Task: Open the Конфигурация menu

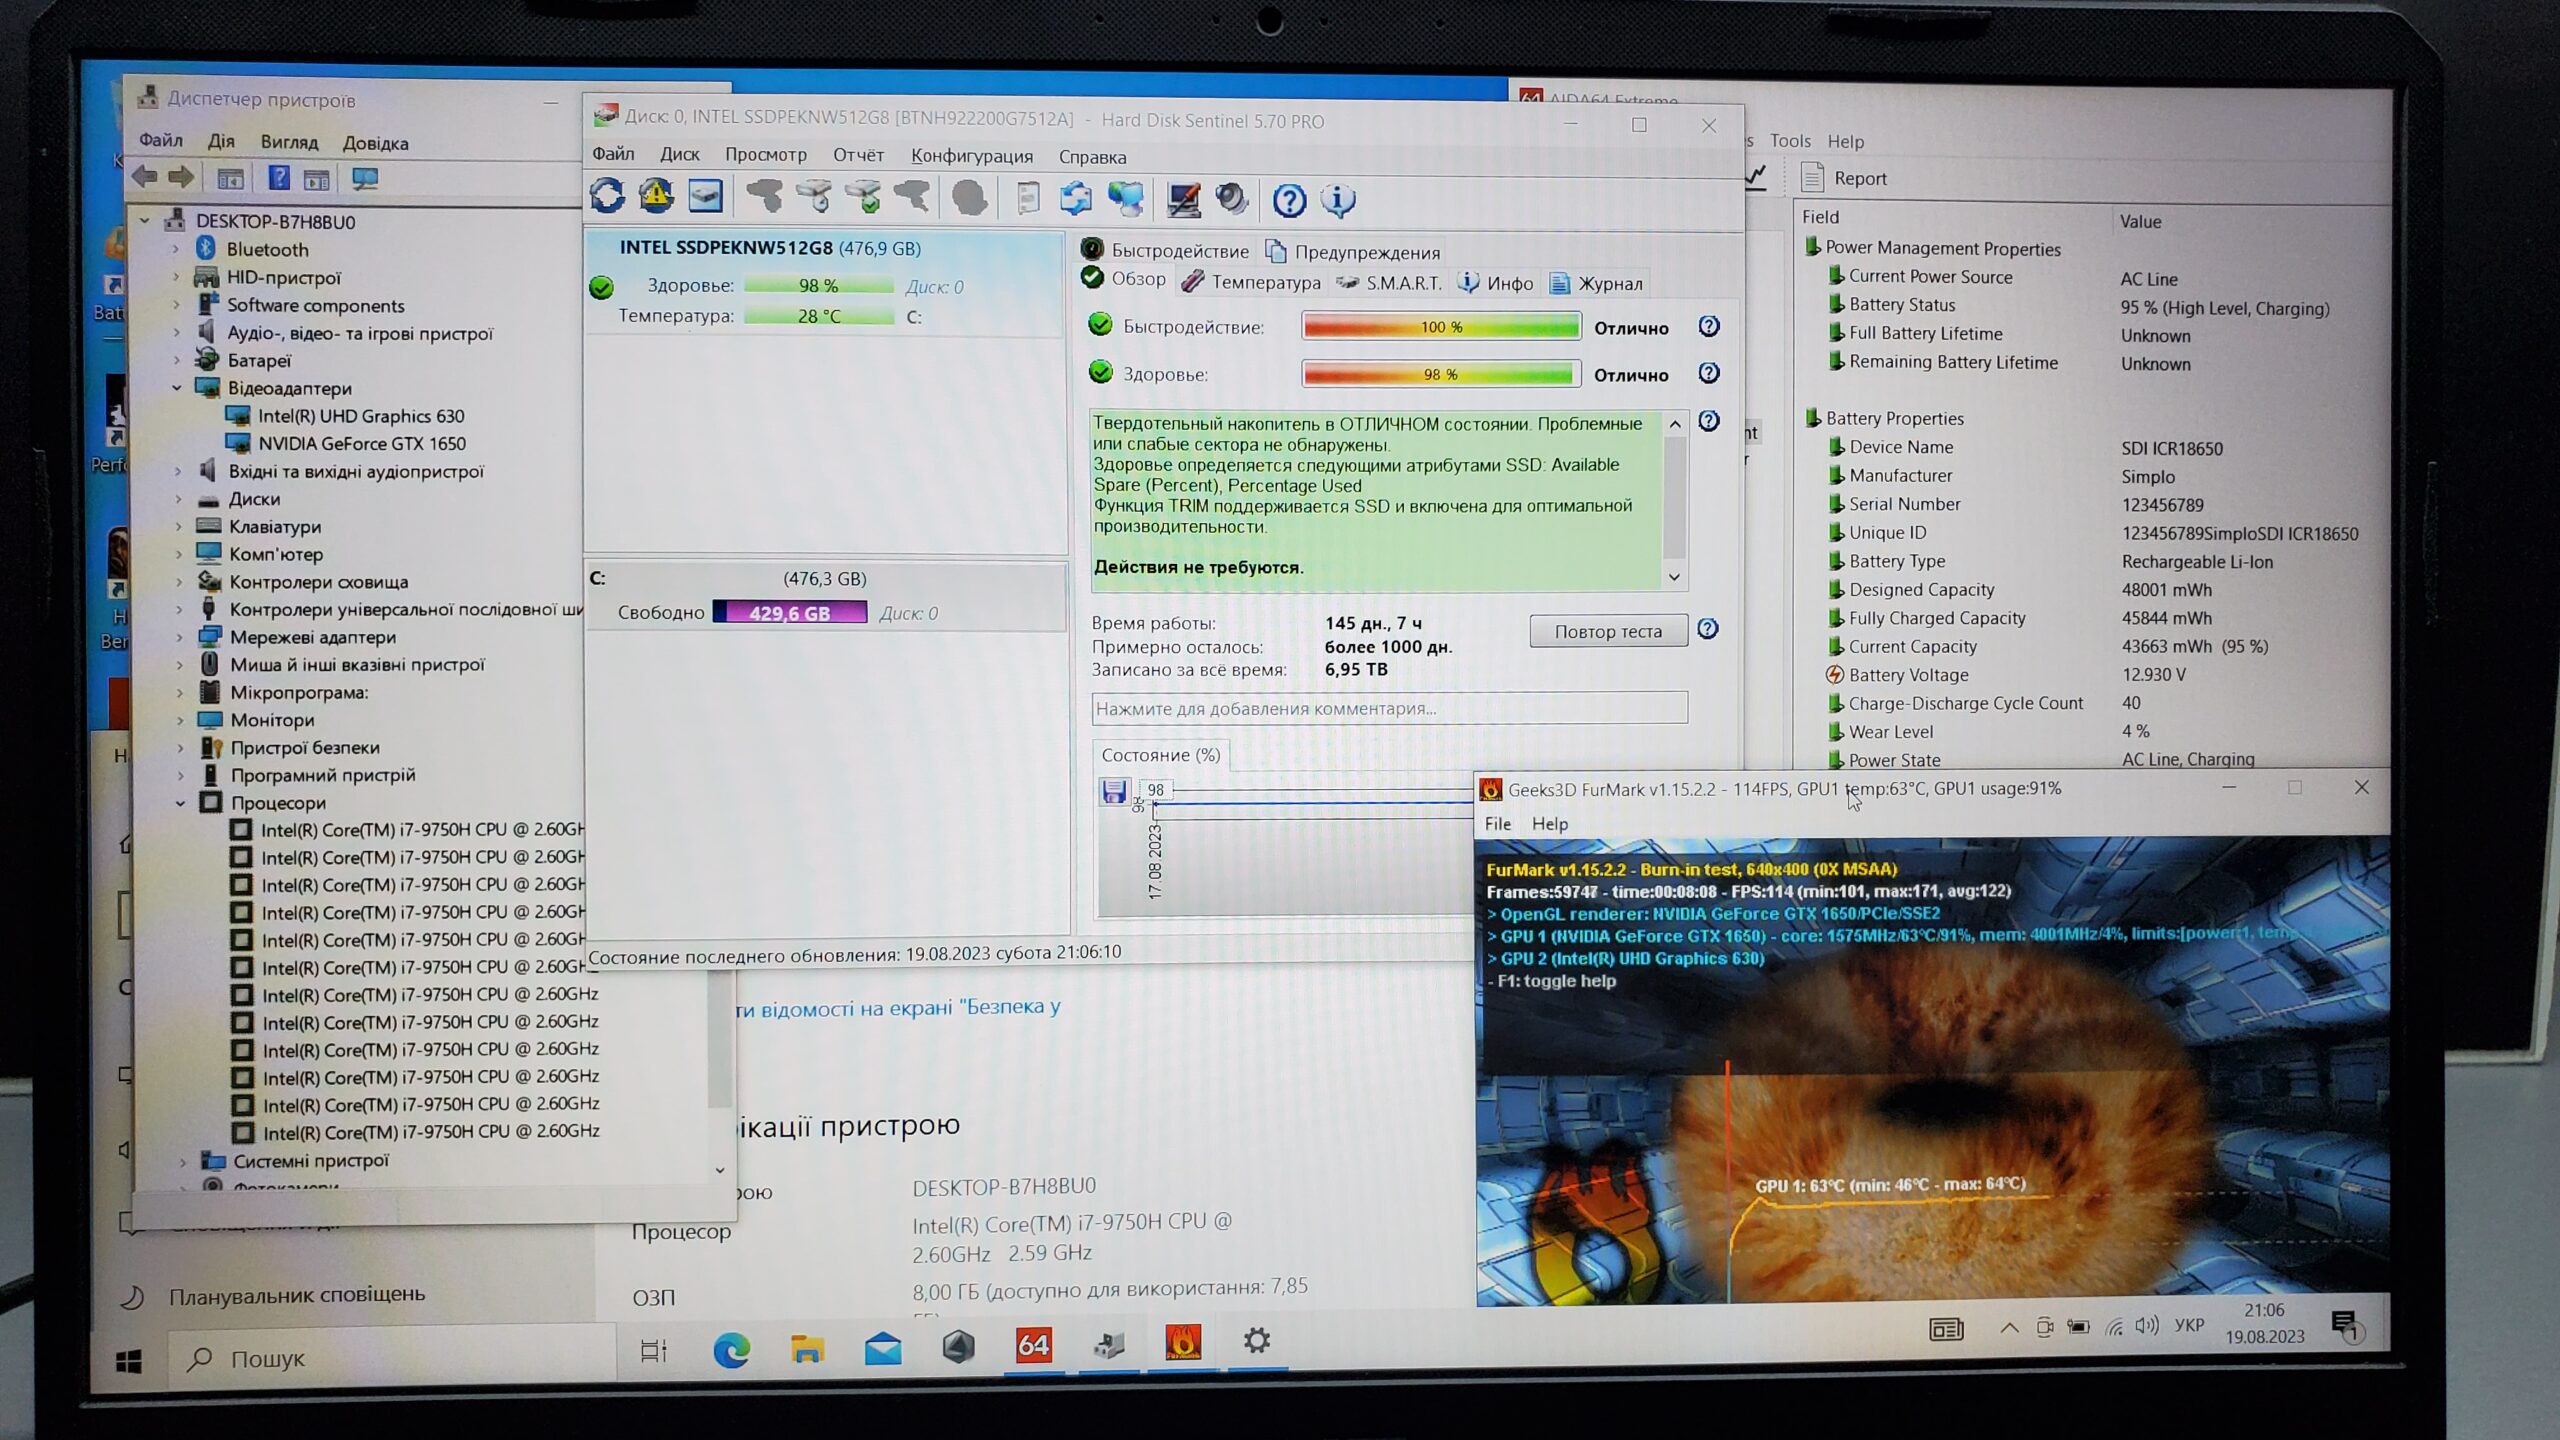Action: click(x=971, y=156)
